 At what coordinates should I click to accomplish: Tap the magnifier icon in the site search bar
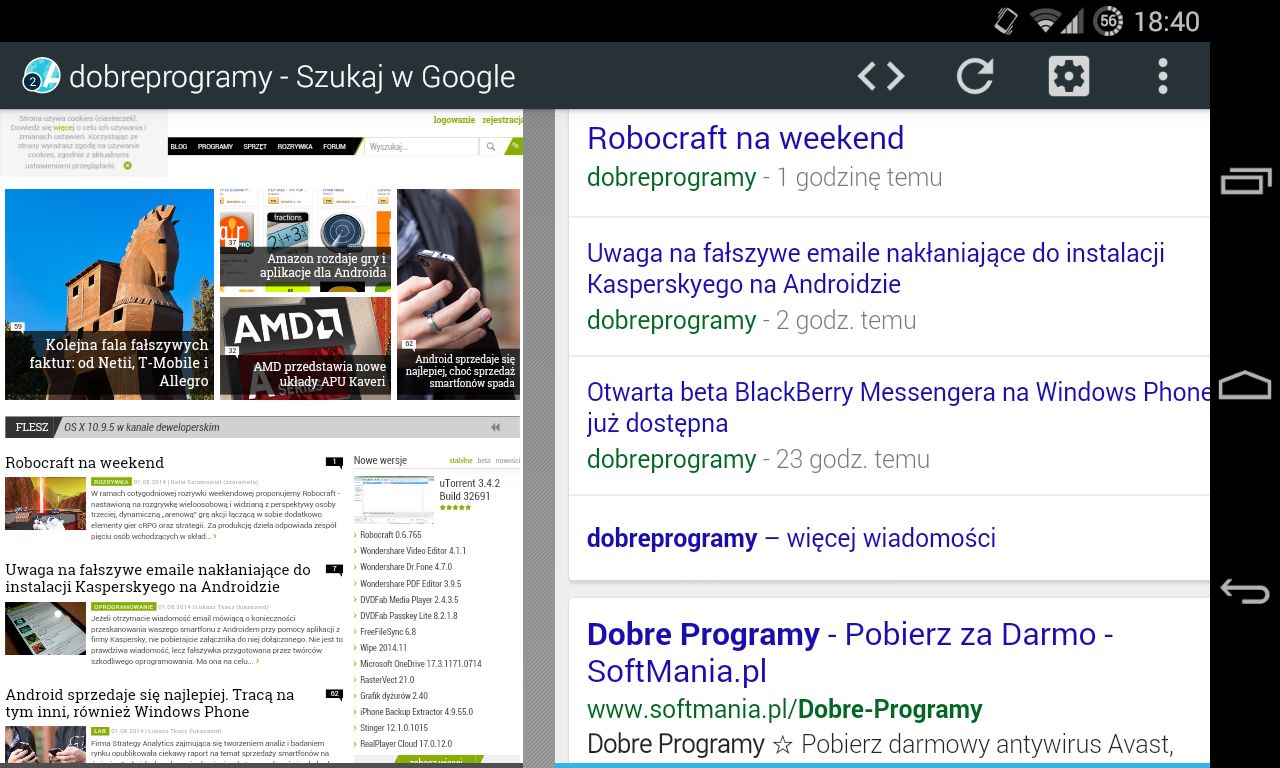click(491, 146)
